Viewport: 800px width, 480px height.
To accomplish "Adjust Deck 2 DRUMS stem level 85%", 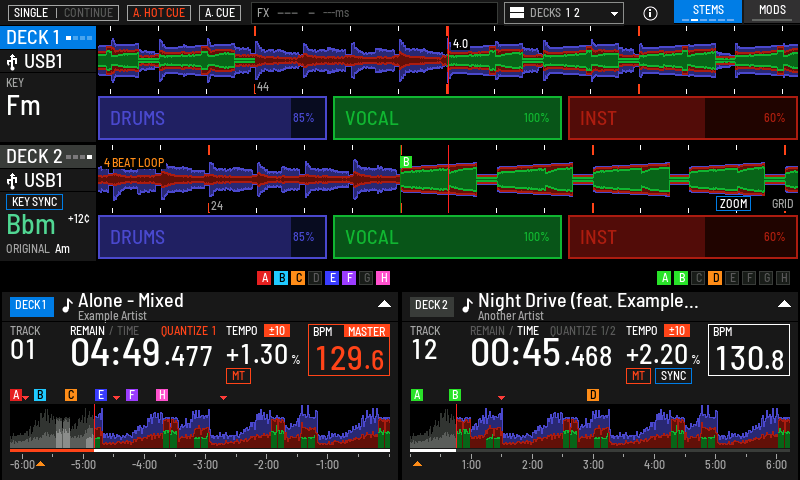I will pyautogui.click(x=212, y=237).
